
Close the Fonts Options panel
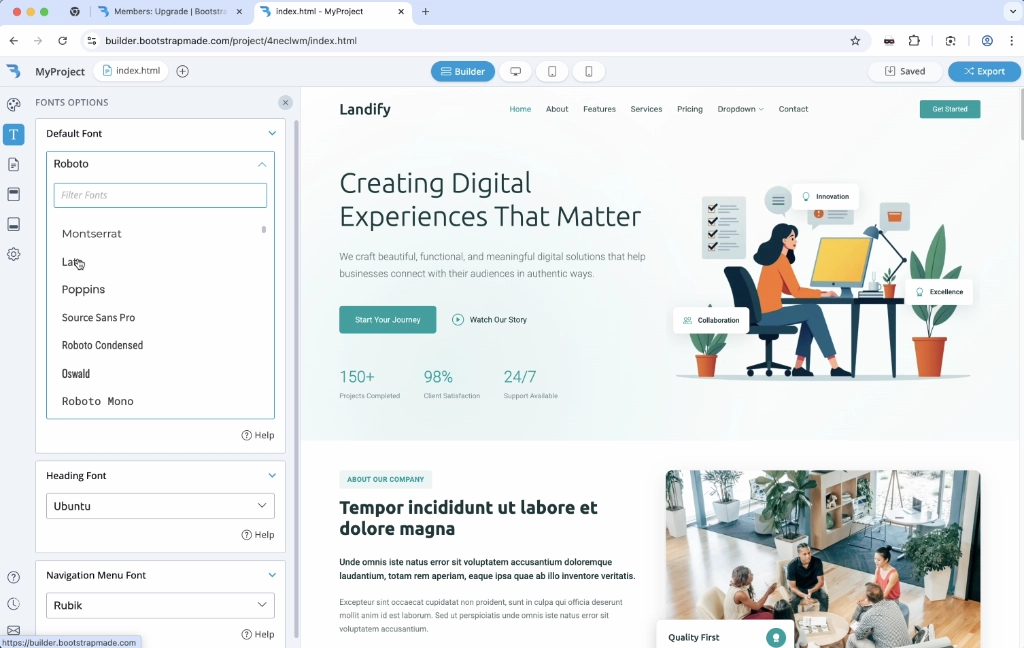coord(285,103)
